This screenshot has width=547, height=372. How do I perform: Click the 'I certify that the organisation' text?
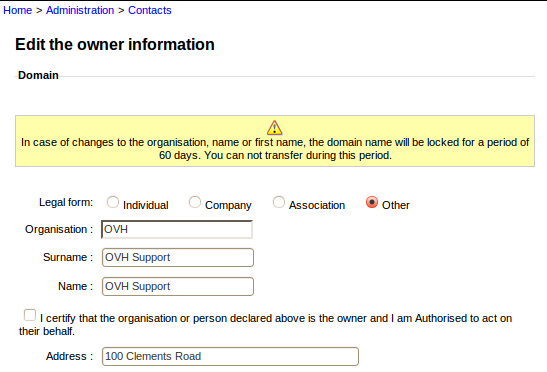[265, 325]
